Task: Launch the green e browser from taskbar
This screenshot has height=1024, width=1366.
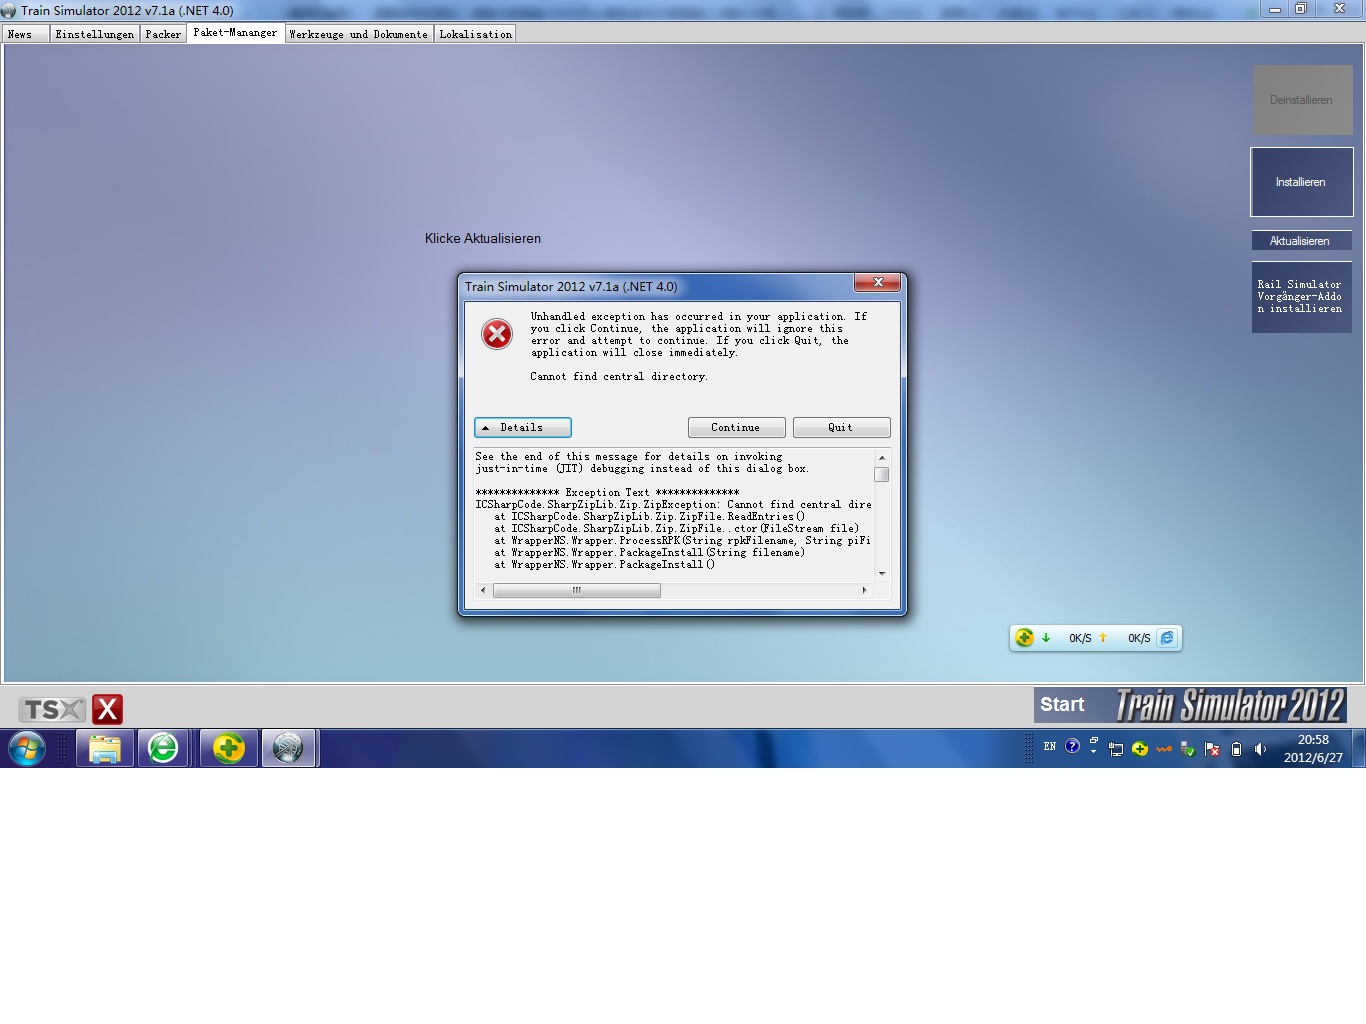Action: pos(163,748)
